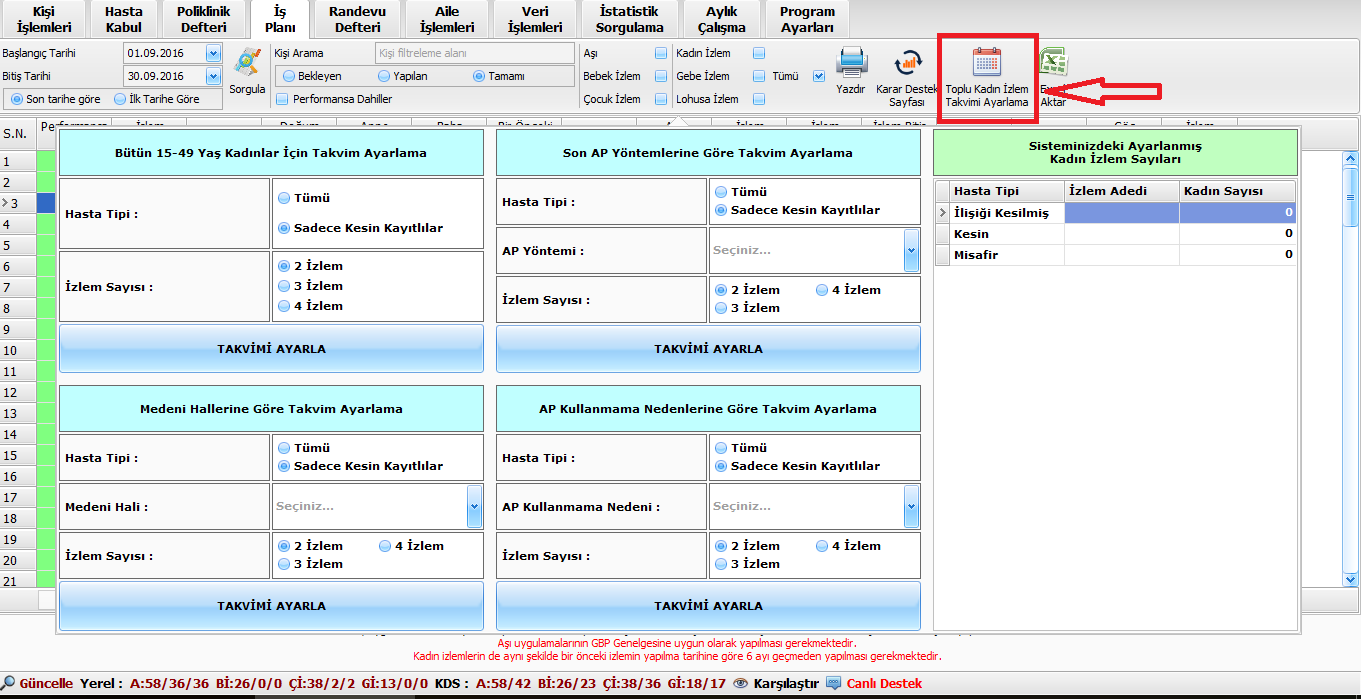This screenshot has height=699, width=1361.
Task: Click Toplu Kadın İzlem Takvimi Ayarlama icon
Action: point(987,63)
